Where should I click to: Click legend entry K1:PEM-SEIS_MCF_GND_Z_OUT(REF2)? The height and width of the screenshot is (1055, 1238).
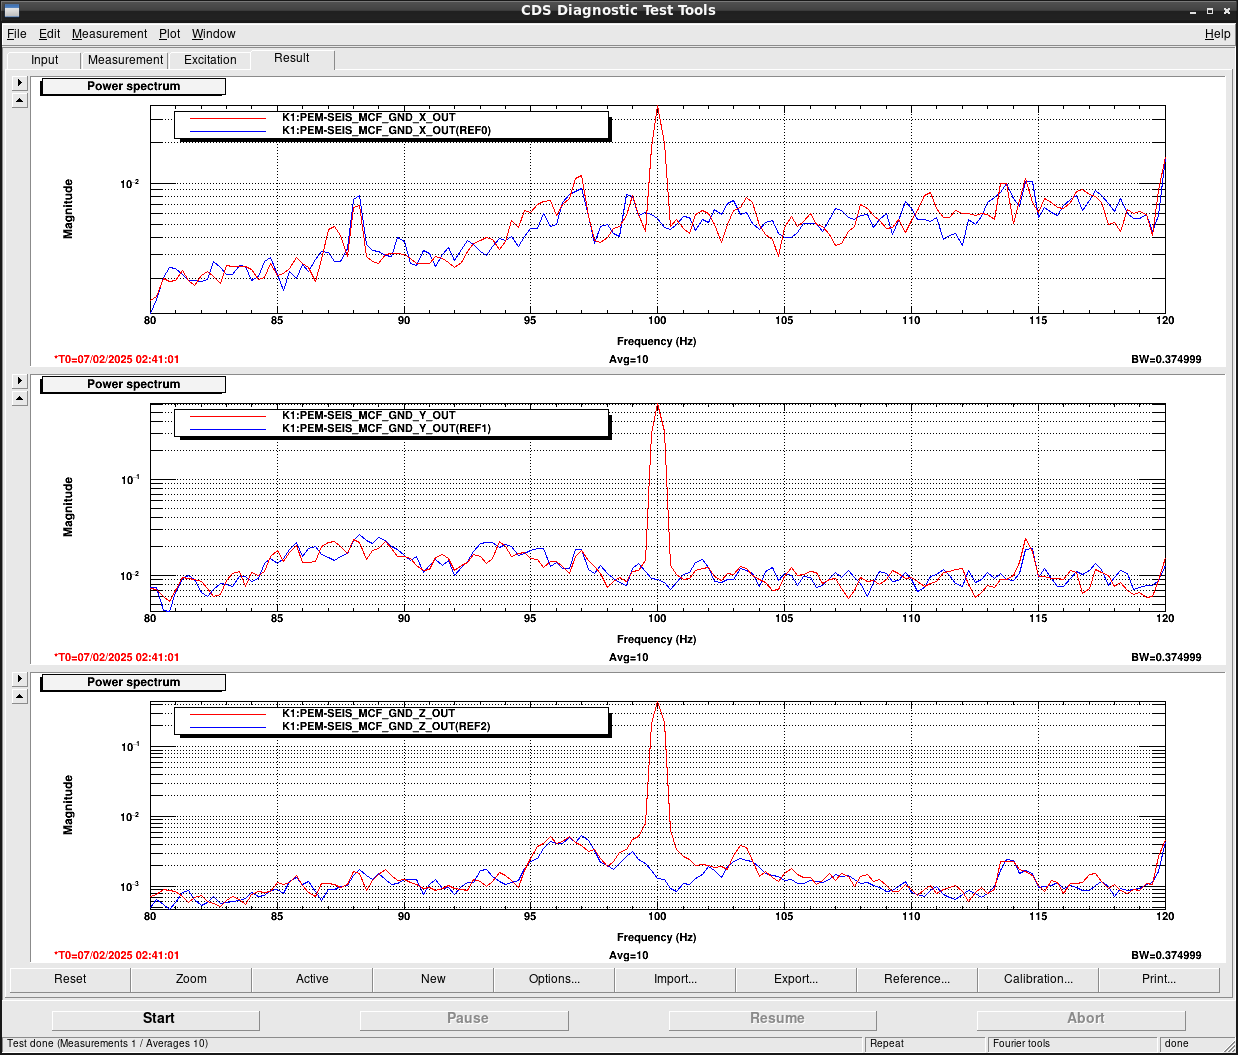386,726
